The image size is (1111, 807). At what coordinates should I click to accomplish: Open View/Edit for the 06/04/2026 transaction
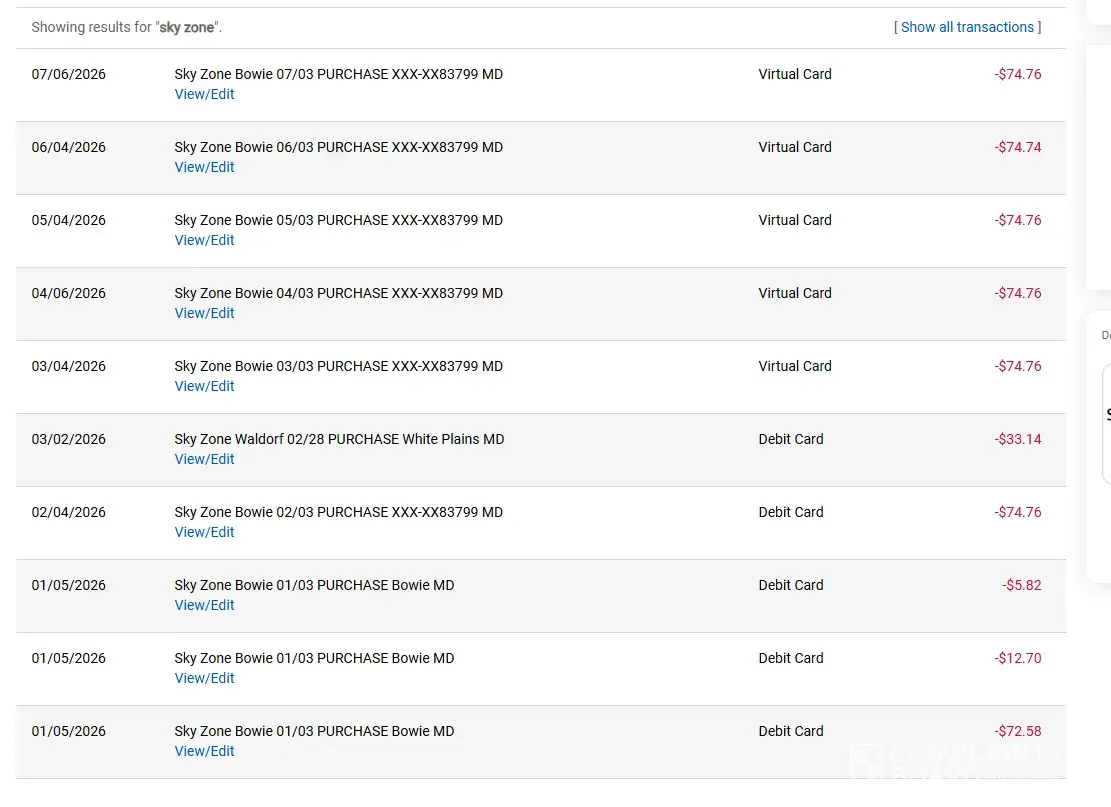(204, 167)
